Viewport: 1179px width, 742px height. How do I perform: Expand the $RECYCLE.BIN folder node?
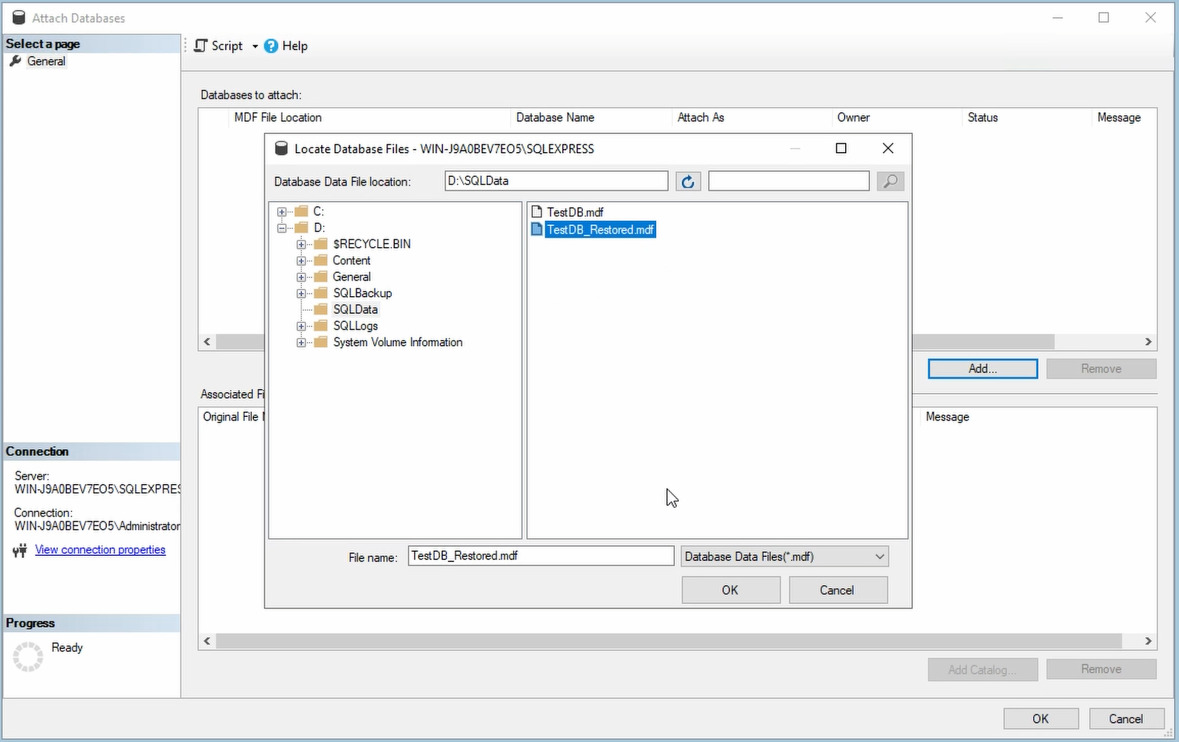[302, 244]
